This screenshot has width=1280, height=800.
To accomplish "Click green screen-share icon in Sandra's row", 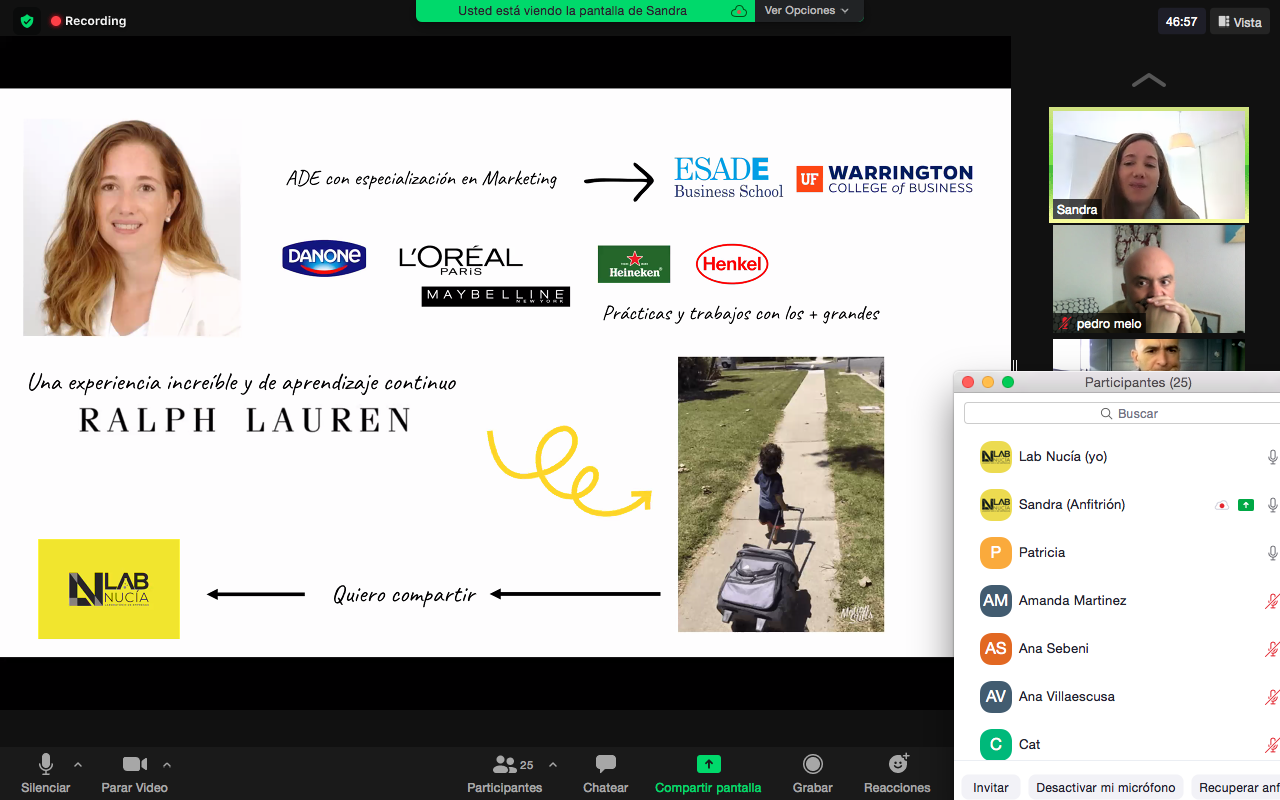I will tap(1246, 505).
